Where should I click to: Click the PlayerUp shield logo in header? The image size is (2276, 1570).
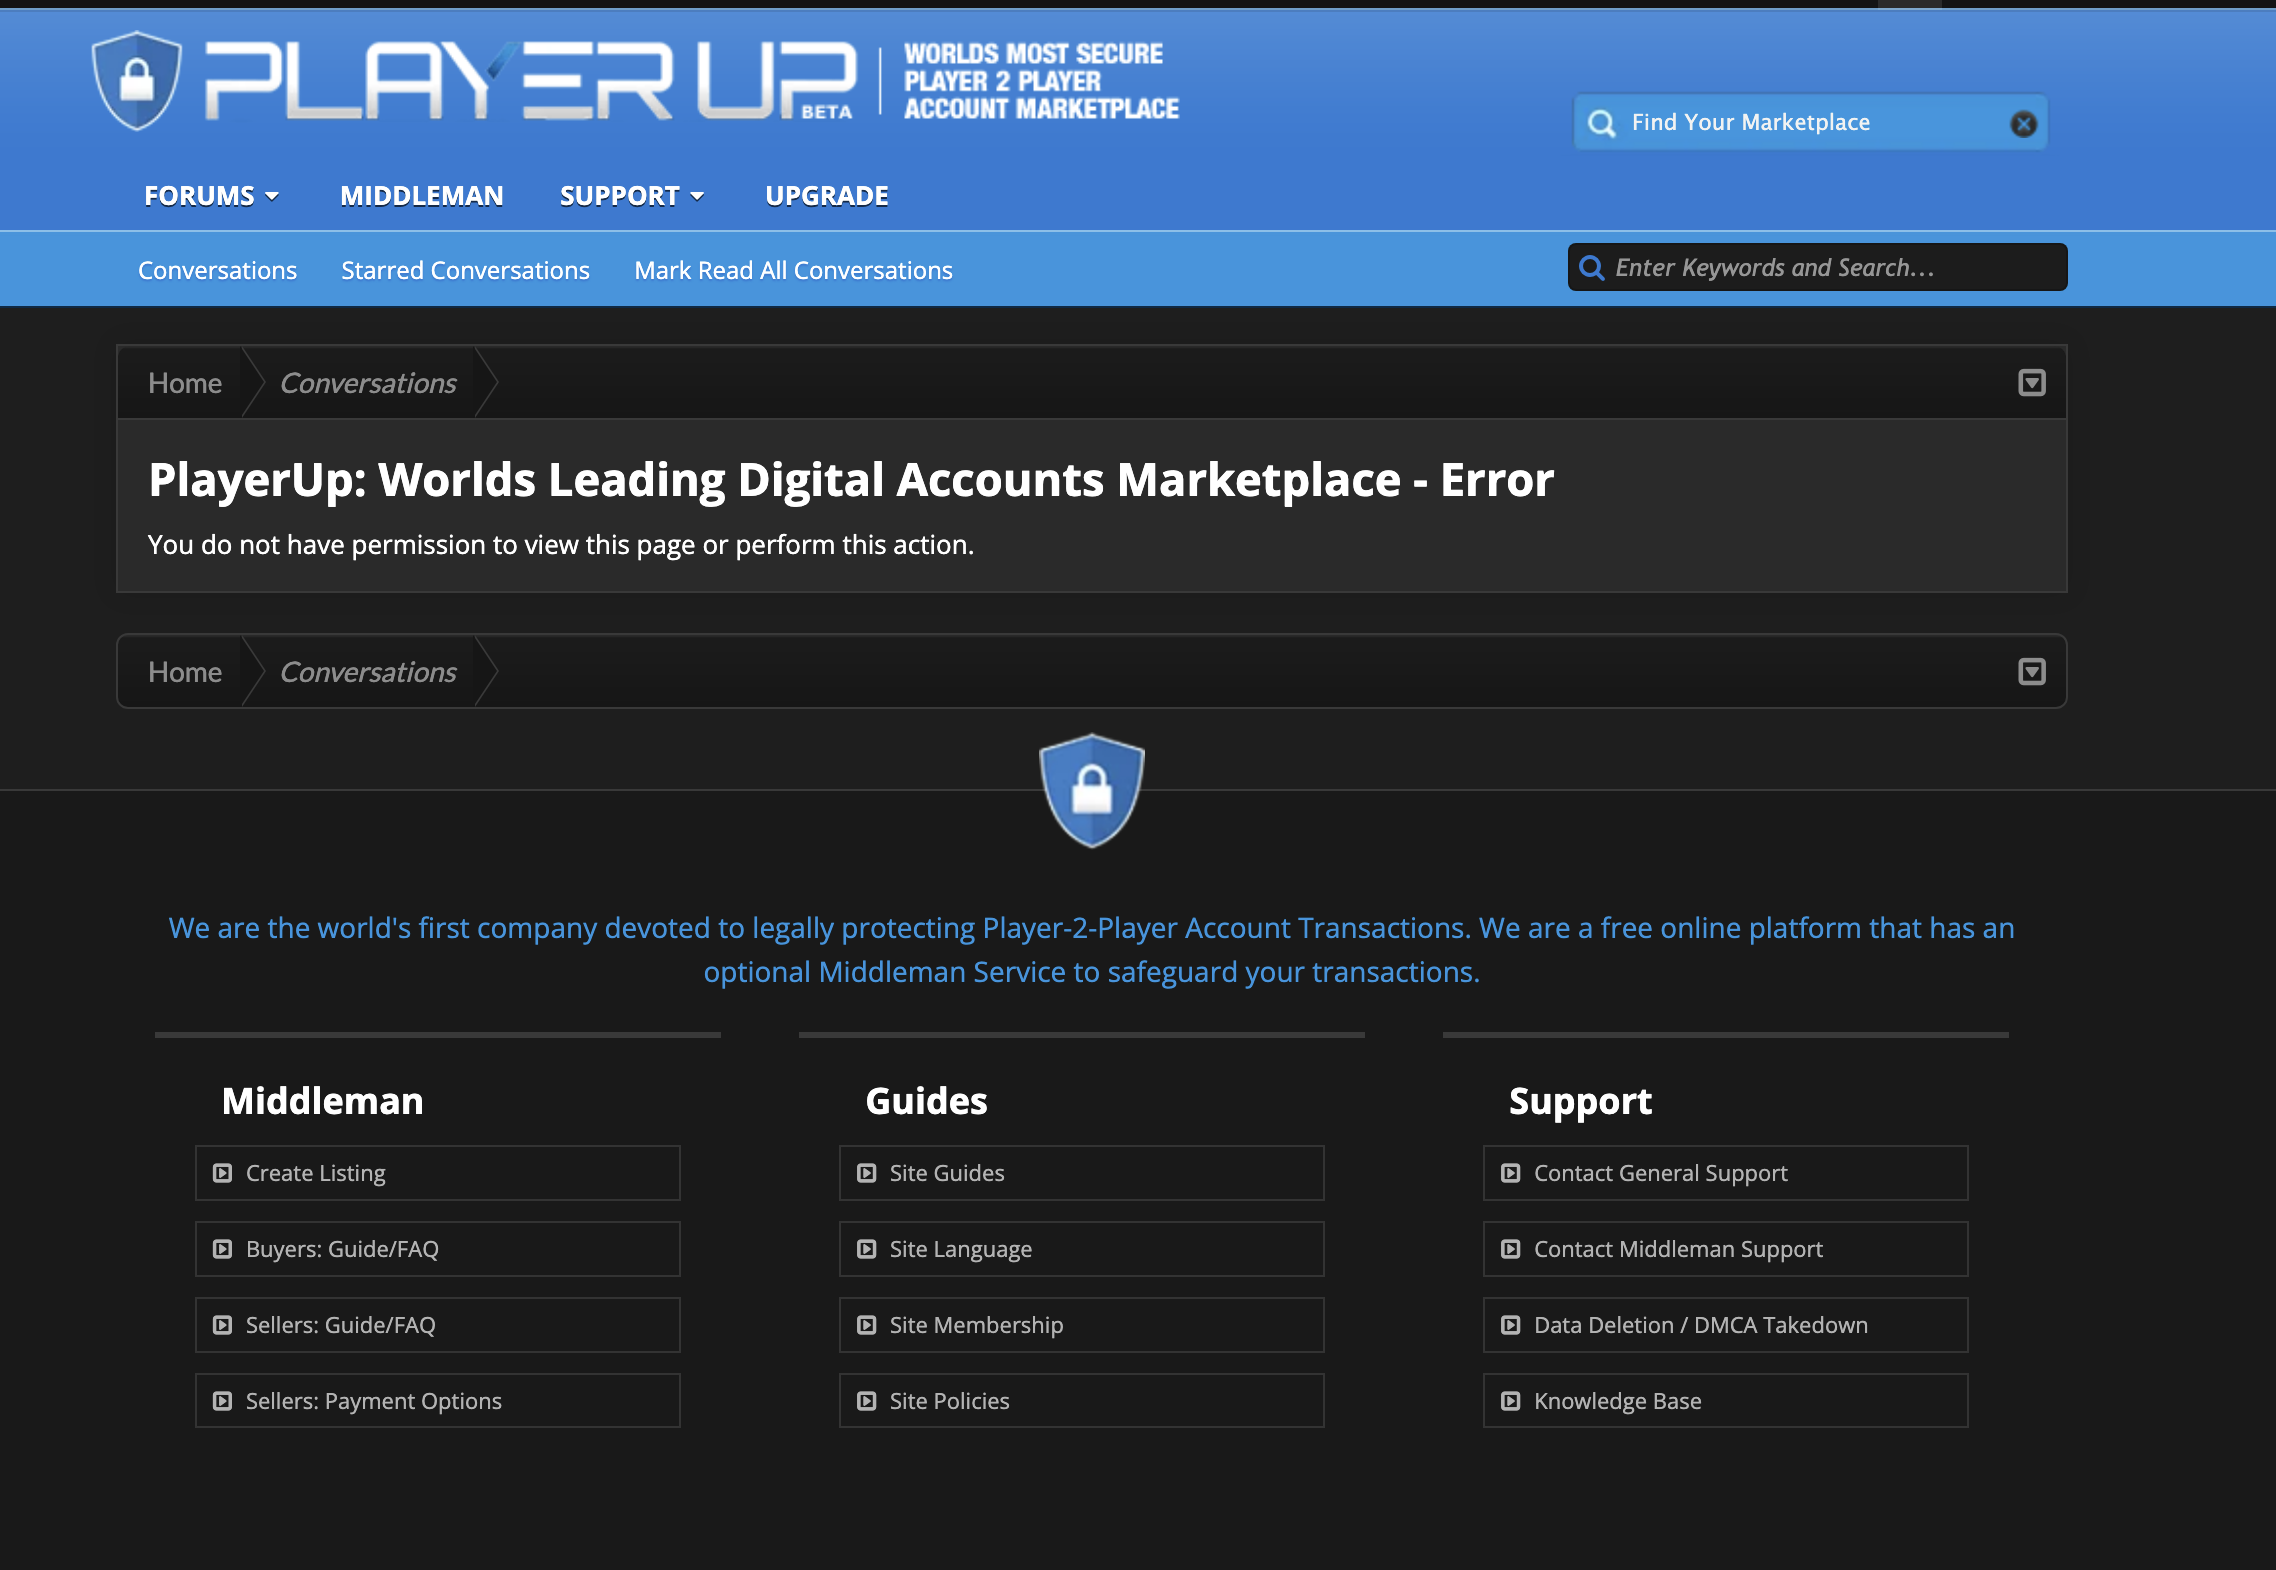point(137,81)
